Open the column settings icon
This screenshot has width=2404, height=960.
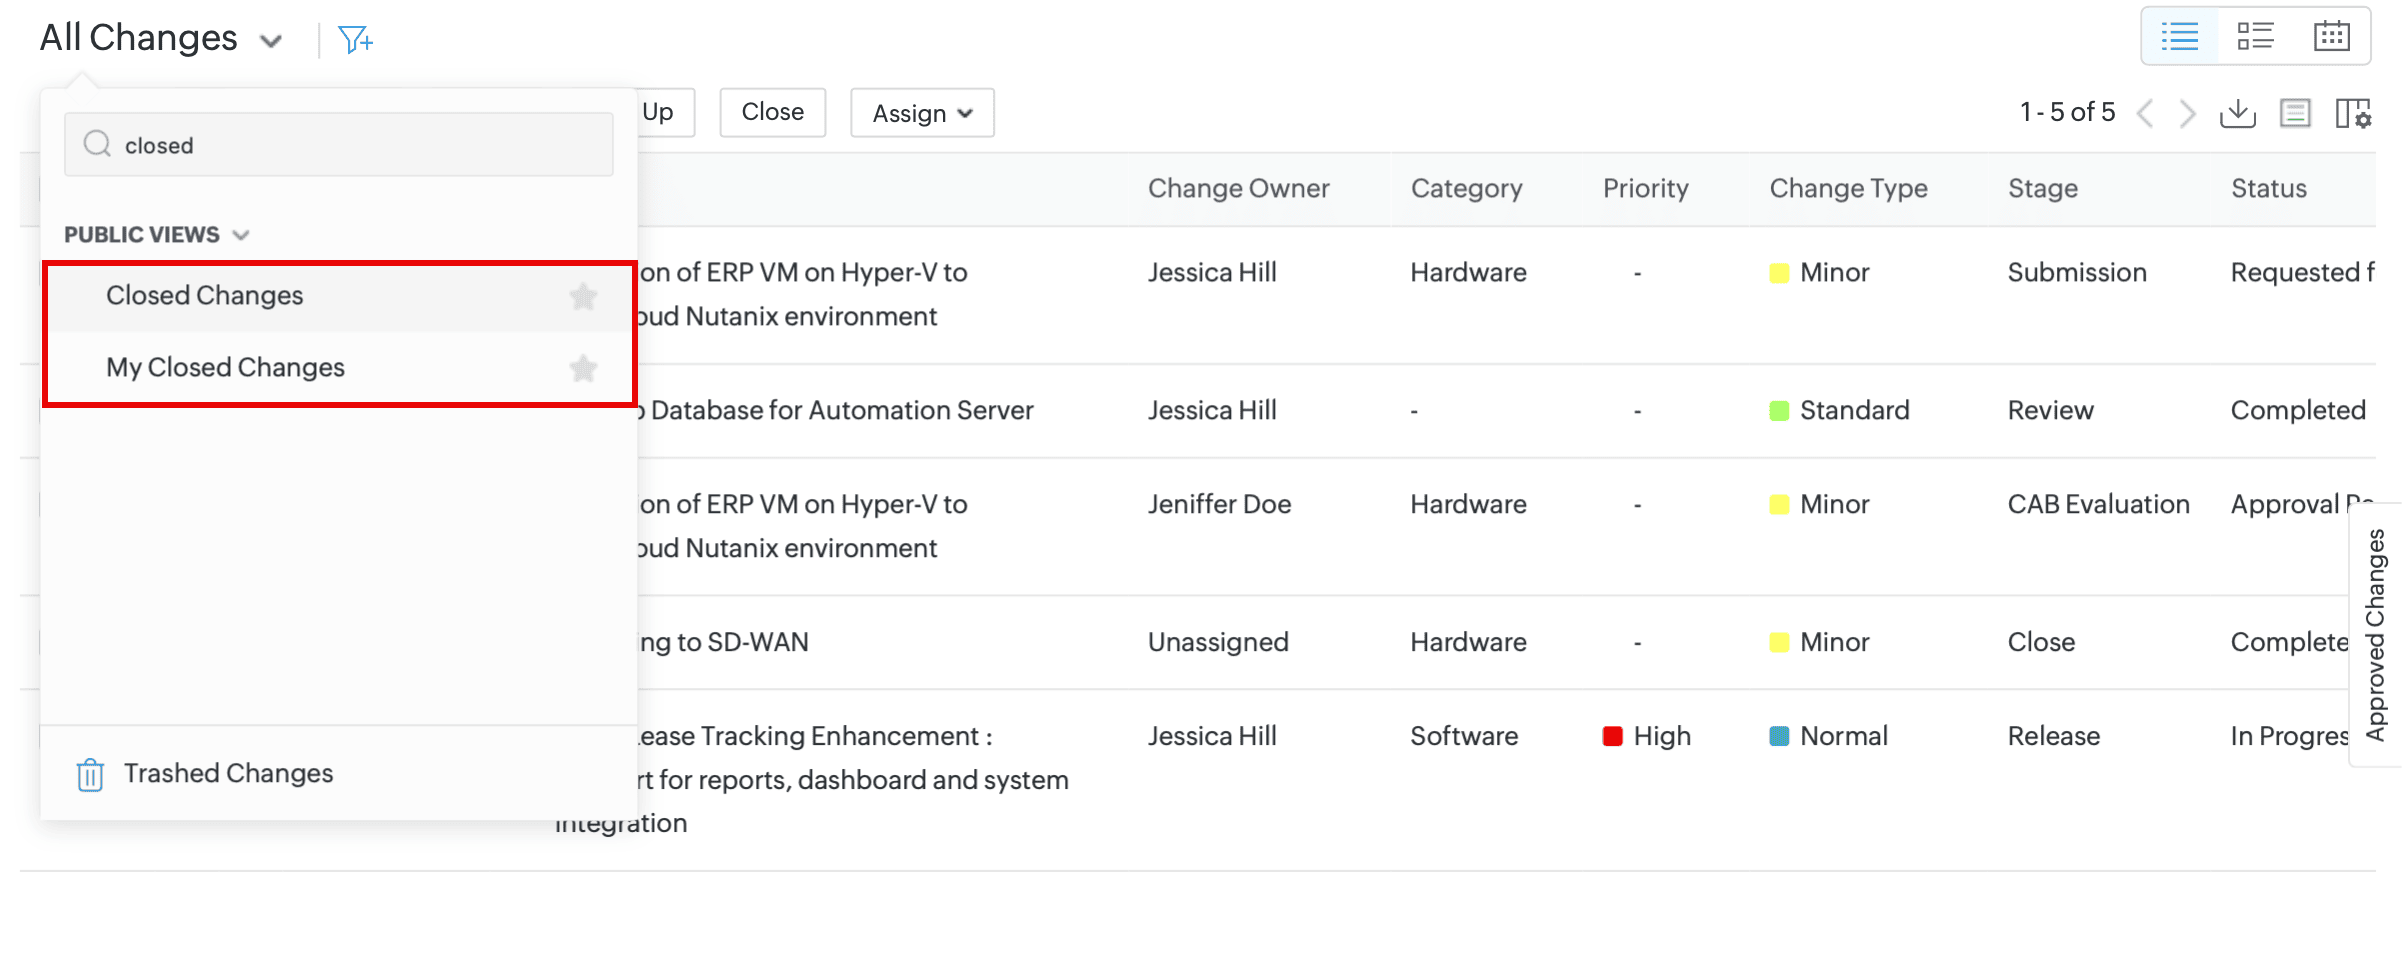2352,113
